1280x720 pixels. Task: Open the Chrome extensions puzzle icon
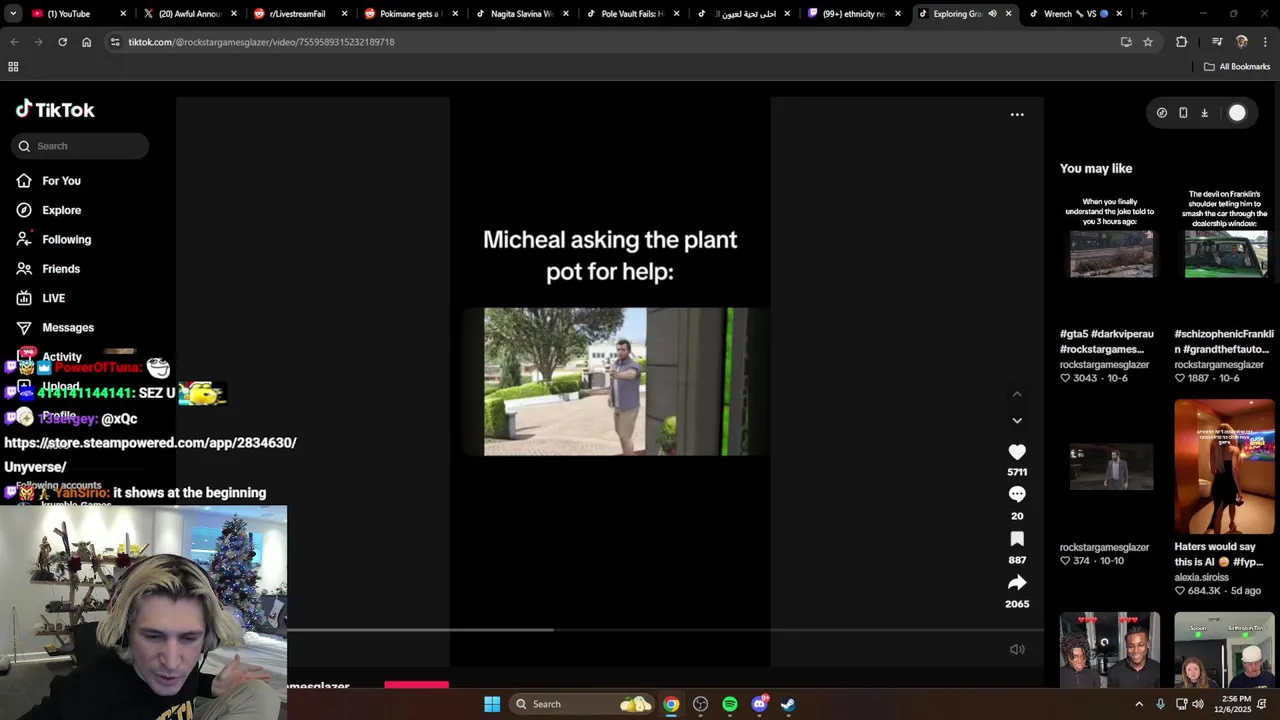tap(1182, 42)
